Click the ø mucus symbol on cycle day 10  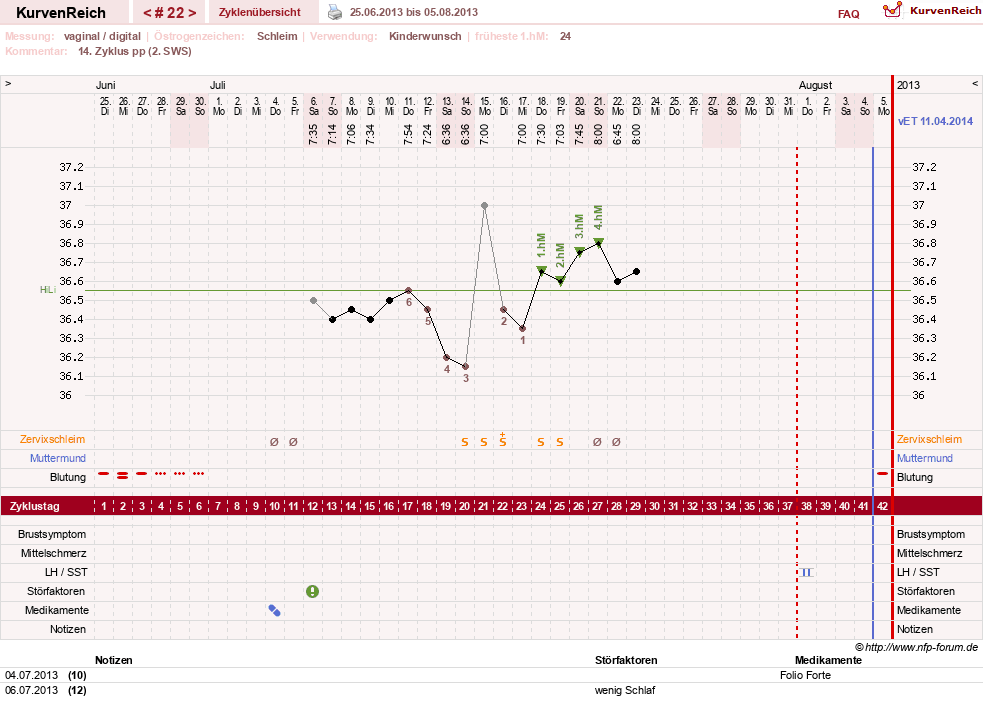coord(274,442)
